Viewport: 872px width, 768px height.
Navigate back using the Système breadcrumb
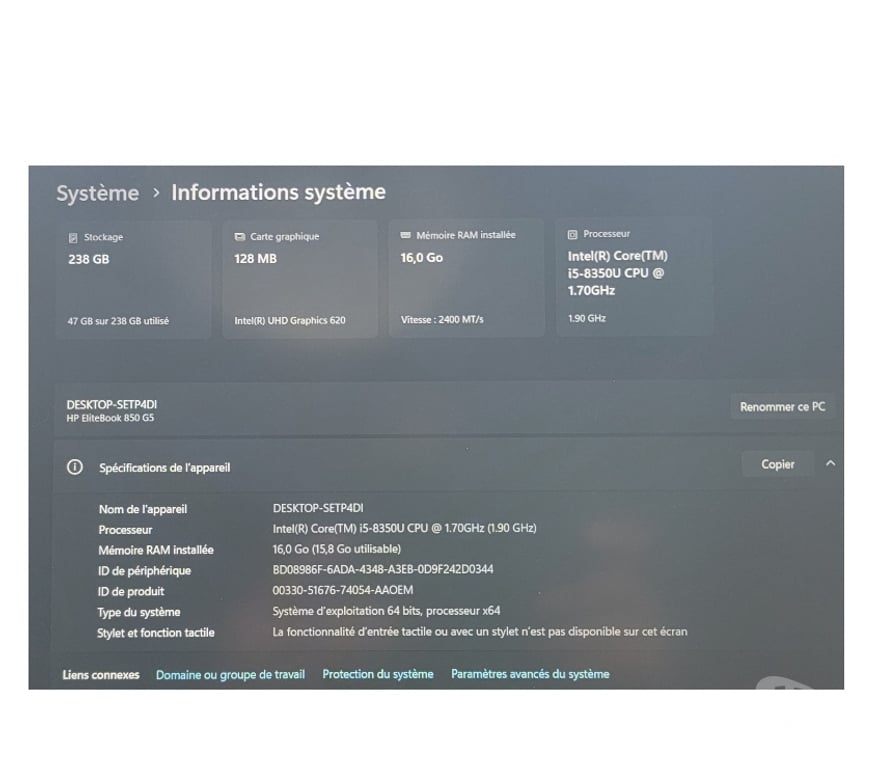pos(97,193)
